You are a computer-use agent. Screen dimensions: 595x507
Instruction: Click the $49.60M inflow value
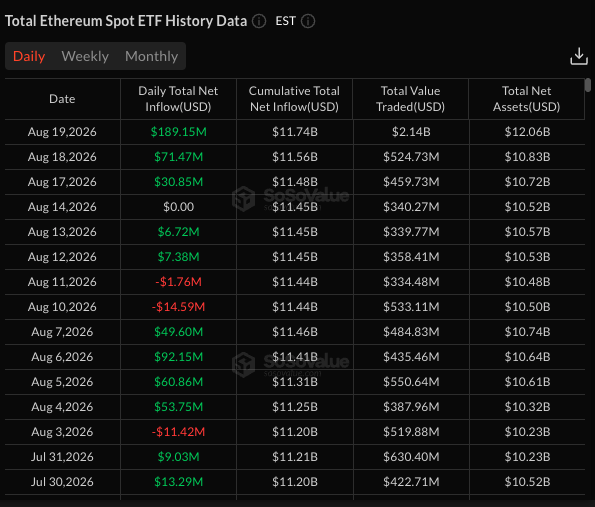[x=178, y=332]
